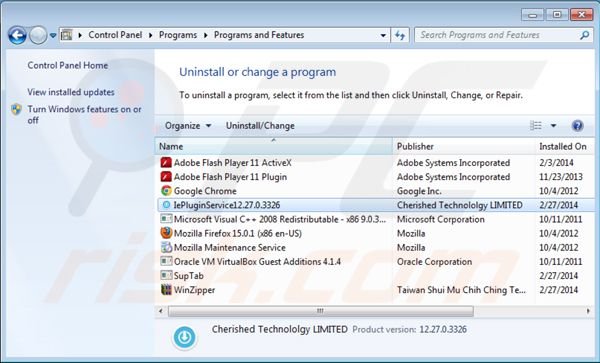The height and width of the screenshot is (363, 600).
Task: Open the view options dropdown arrow
Action: point(553,125)
